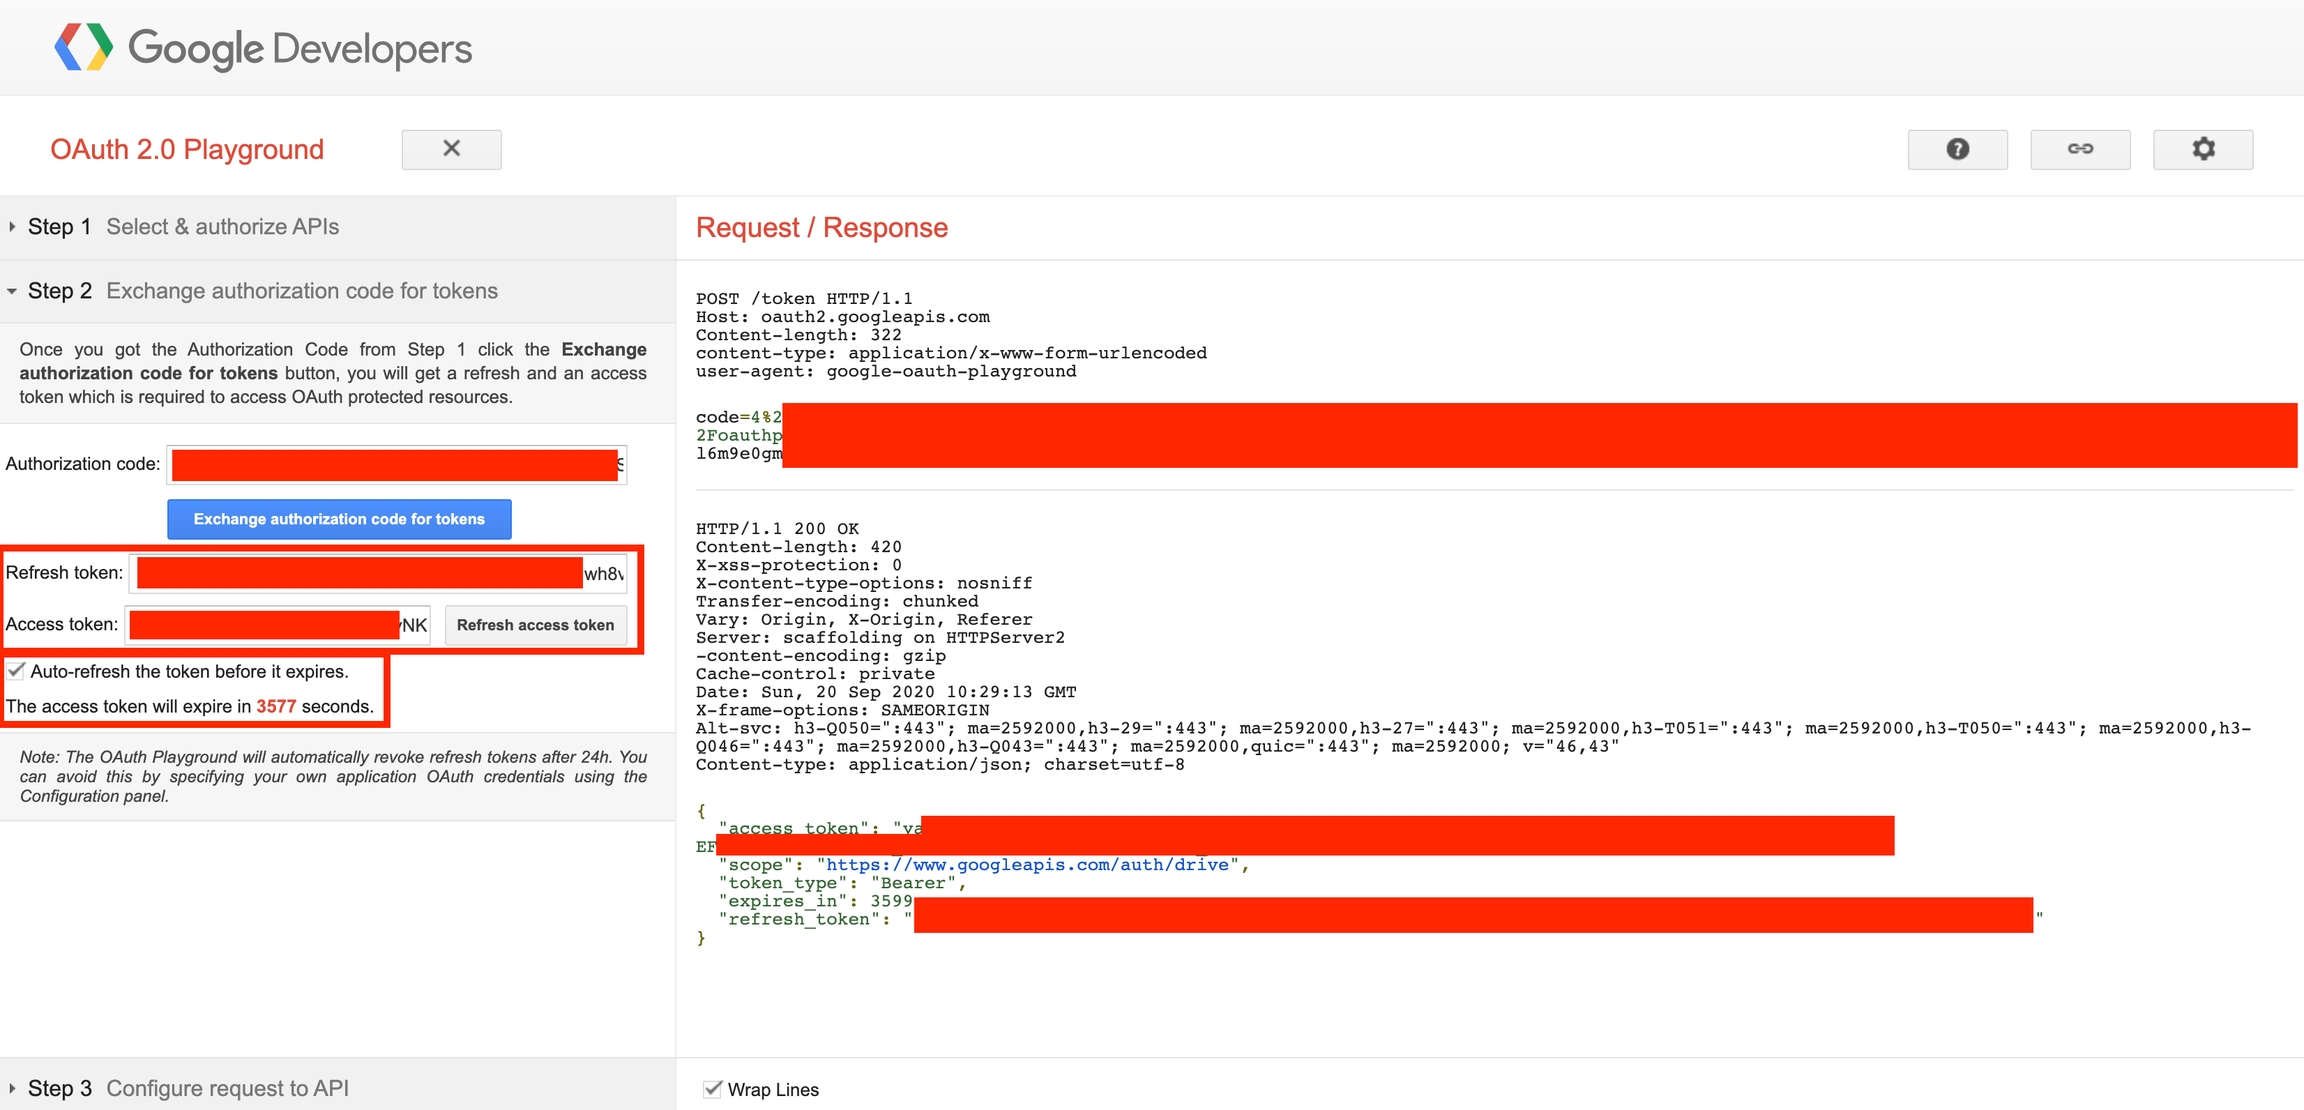Click the Access token text field

(278, 625)
